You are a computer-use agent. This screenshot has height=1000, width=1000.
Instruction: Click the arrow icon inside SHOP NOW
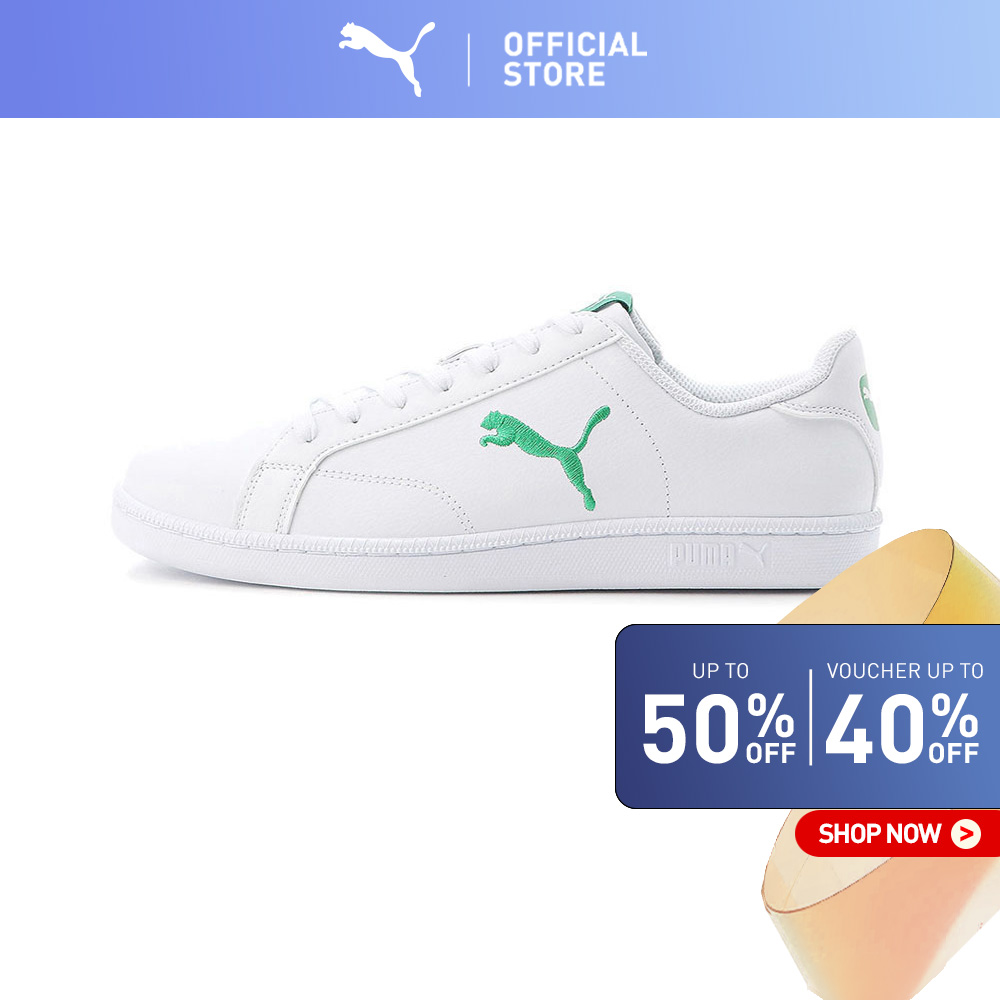966,834
